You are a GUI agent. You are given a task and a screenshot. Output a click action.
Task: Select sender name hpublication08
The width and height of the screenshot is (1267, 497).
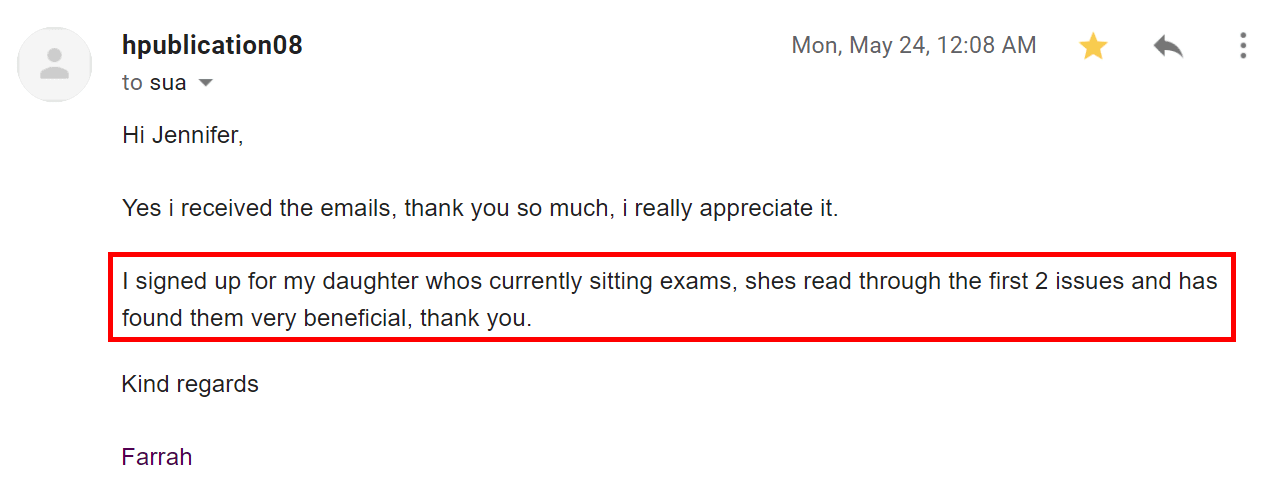pos(212,45)
